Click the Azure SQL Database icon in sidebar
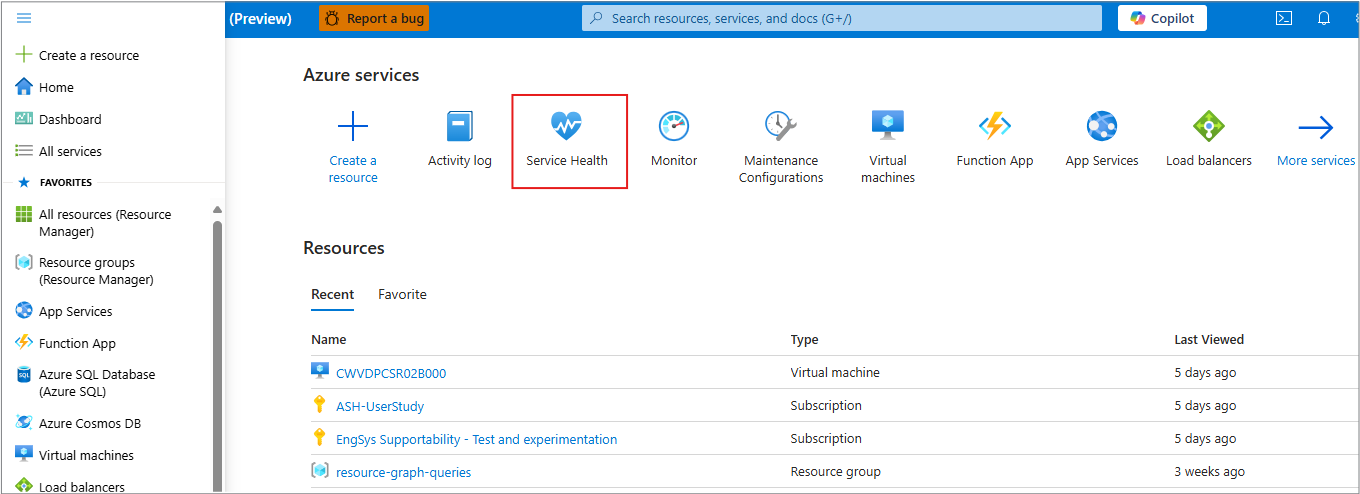 [x=24, y=375]
